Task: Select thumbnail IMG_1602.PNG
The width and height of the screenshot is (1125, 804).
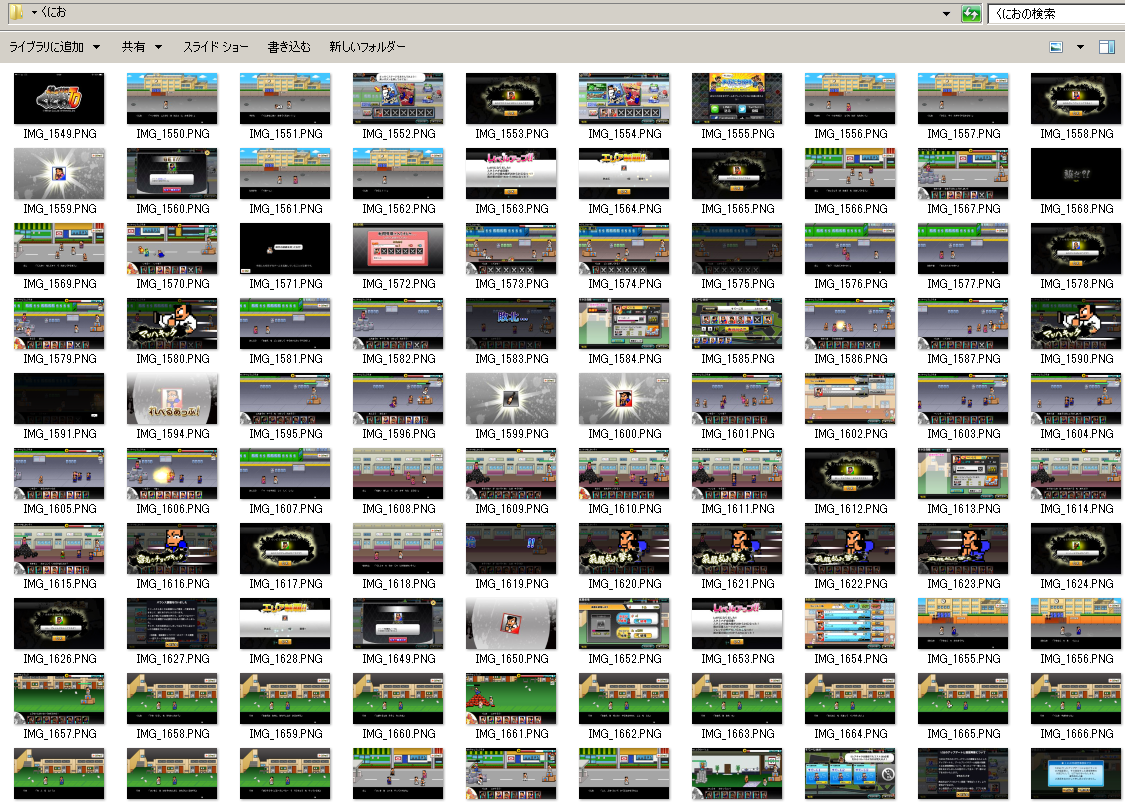Action: (x=850, y=399)
